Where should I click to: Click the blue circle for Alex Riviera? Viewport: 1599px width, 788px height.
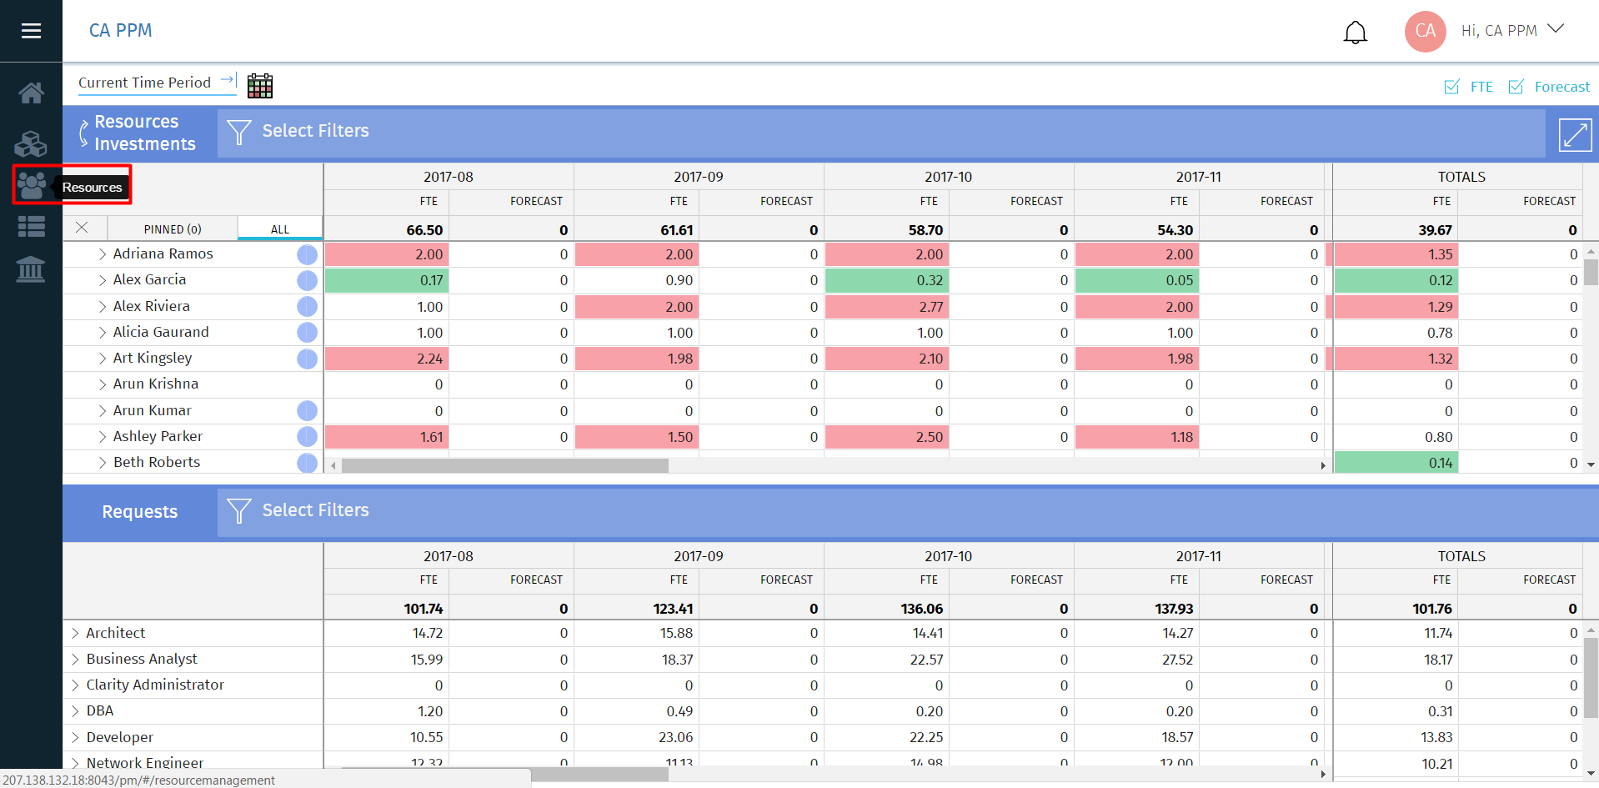point(307,307)
